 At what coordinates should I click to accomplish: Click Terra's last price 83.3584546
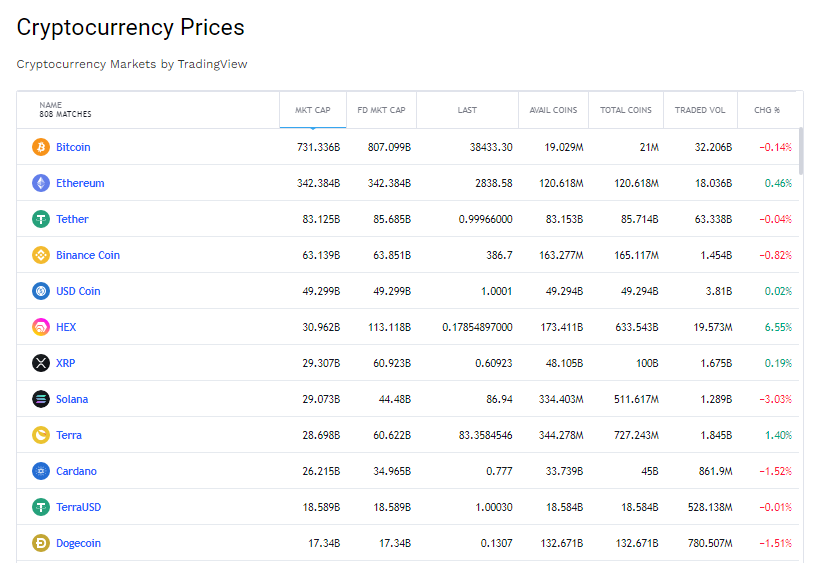[485, 435]
